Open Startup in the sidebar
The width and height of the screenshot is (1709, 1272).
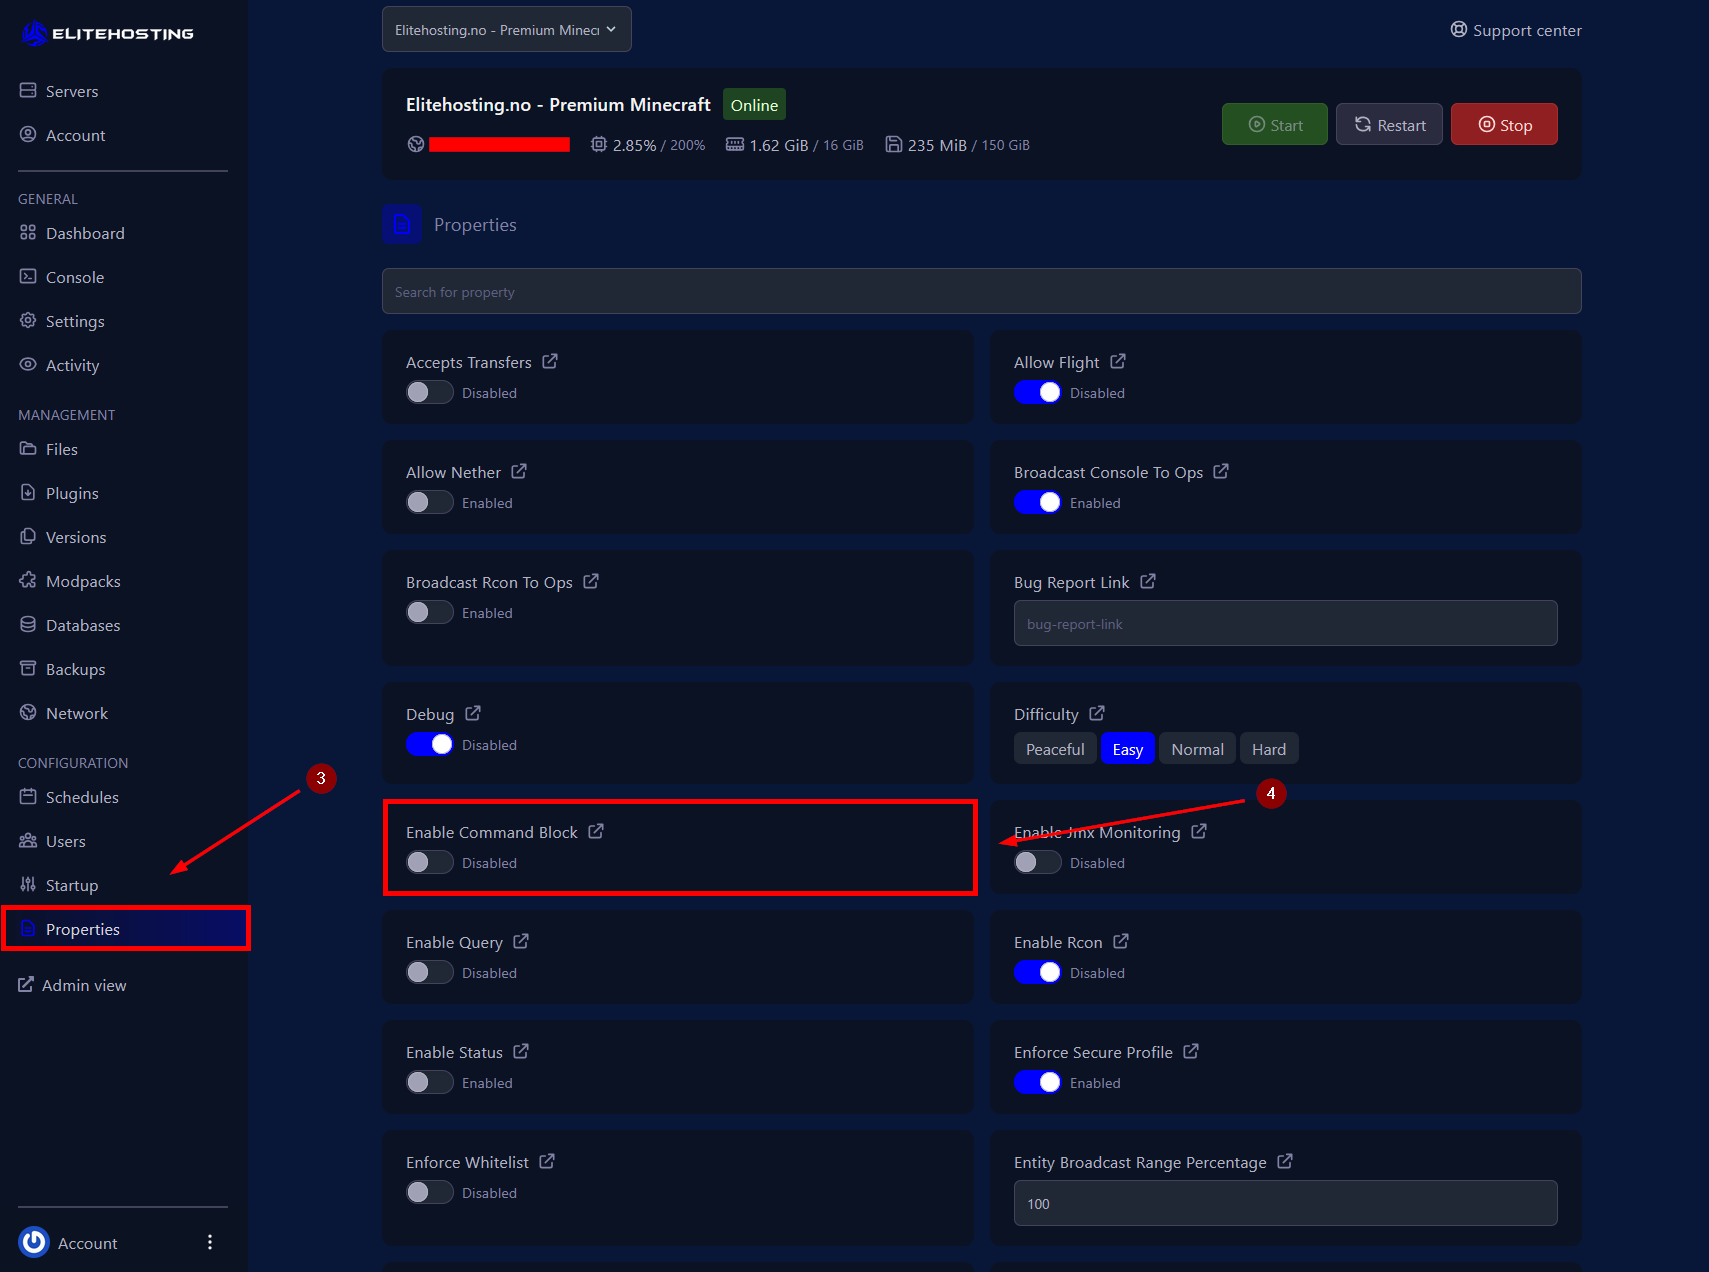pos(59,885)
